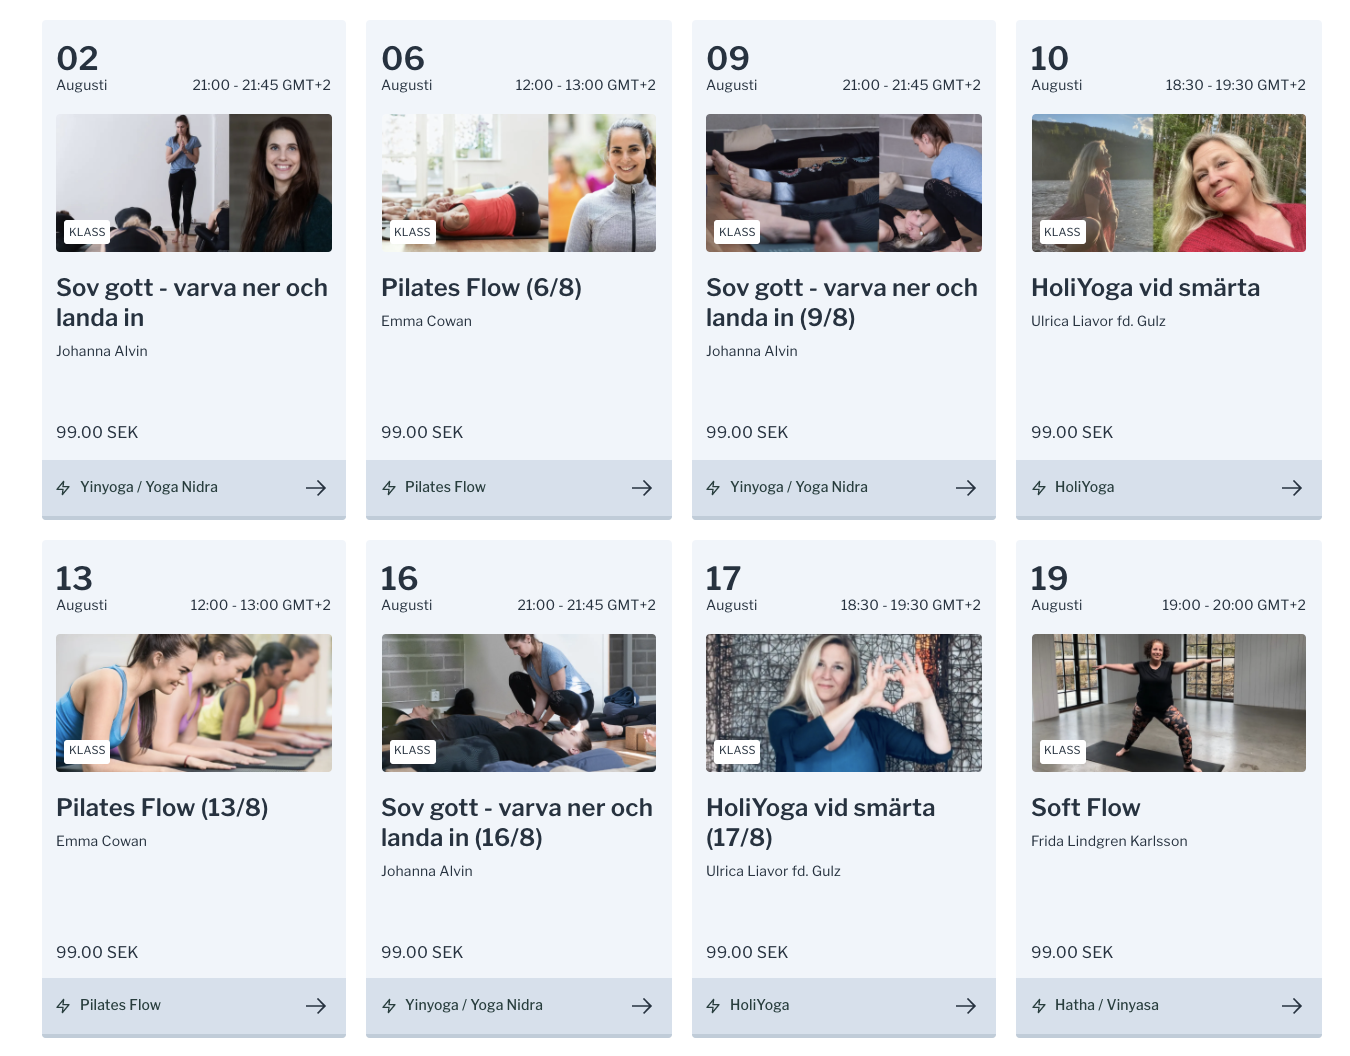This screenshot has width=1350, height=1056.
Task: Open Pilates Flow (6/8) class title
Action: click(481, 288)
